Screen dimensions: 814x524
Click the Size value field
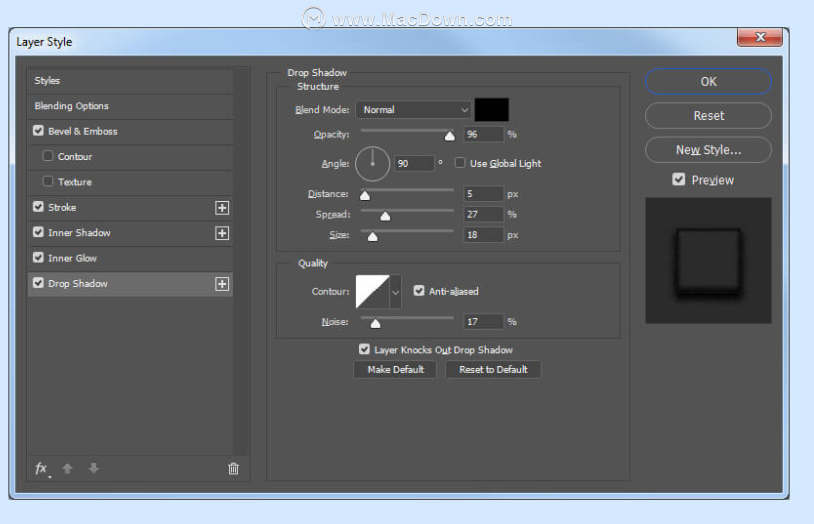pyautogui.click(x=483, y=235)
